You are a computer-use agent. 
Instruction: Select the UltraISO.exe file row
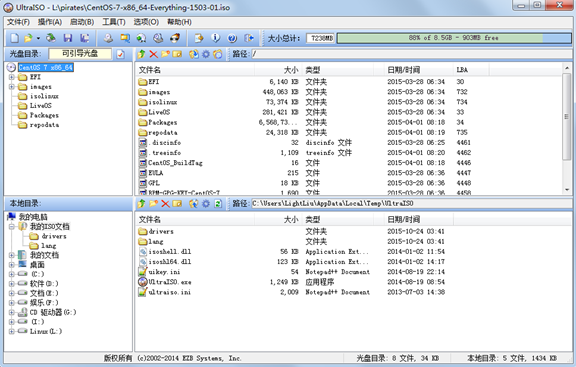coord(292,282)
